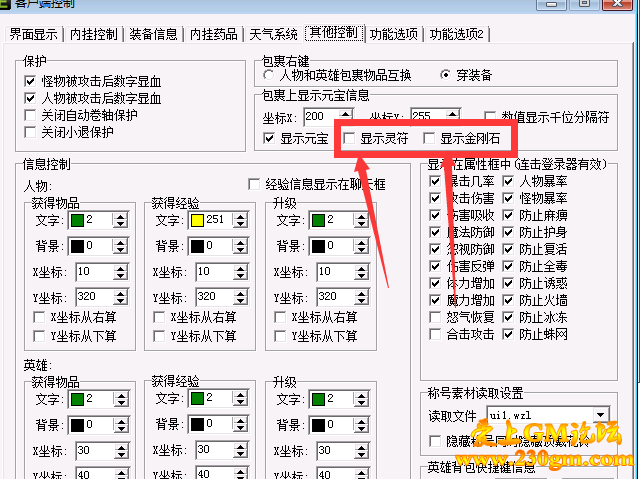Enable the 合击攻击 checkbox
This screenshot has width=640, height=479.
pos(435,335)
